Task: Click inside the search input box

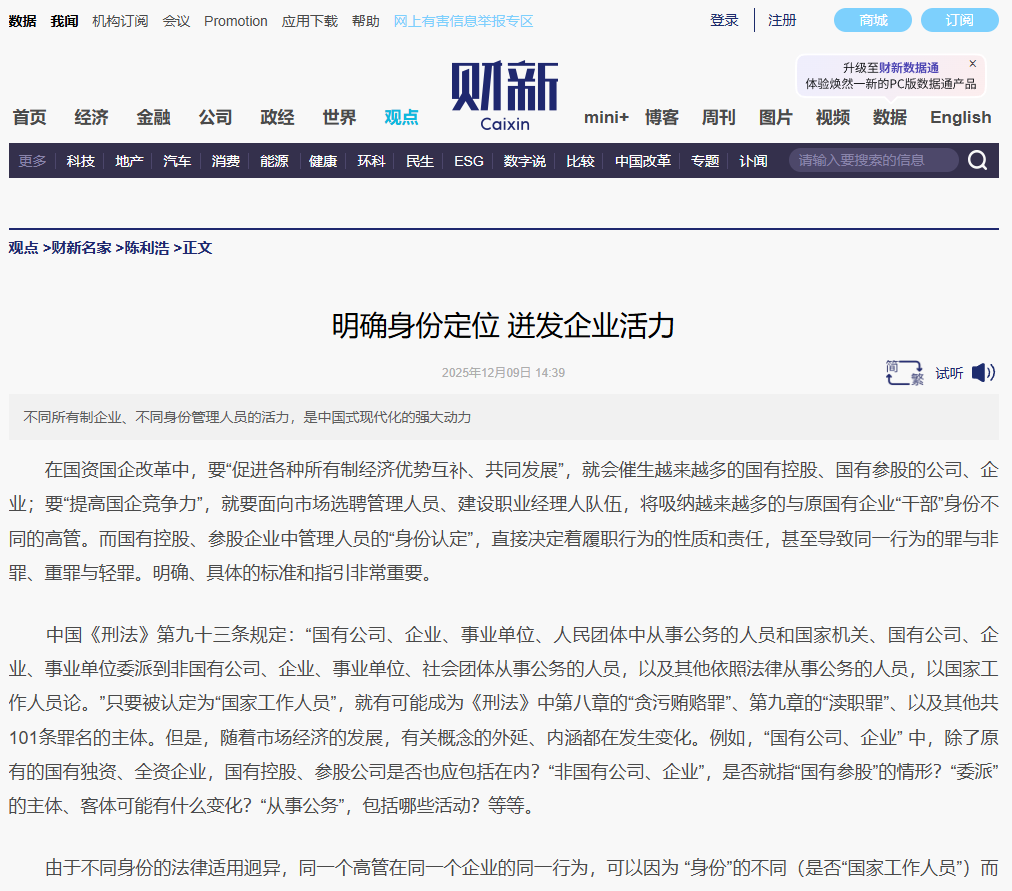Action: point(870,159)
